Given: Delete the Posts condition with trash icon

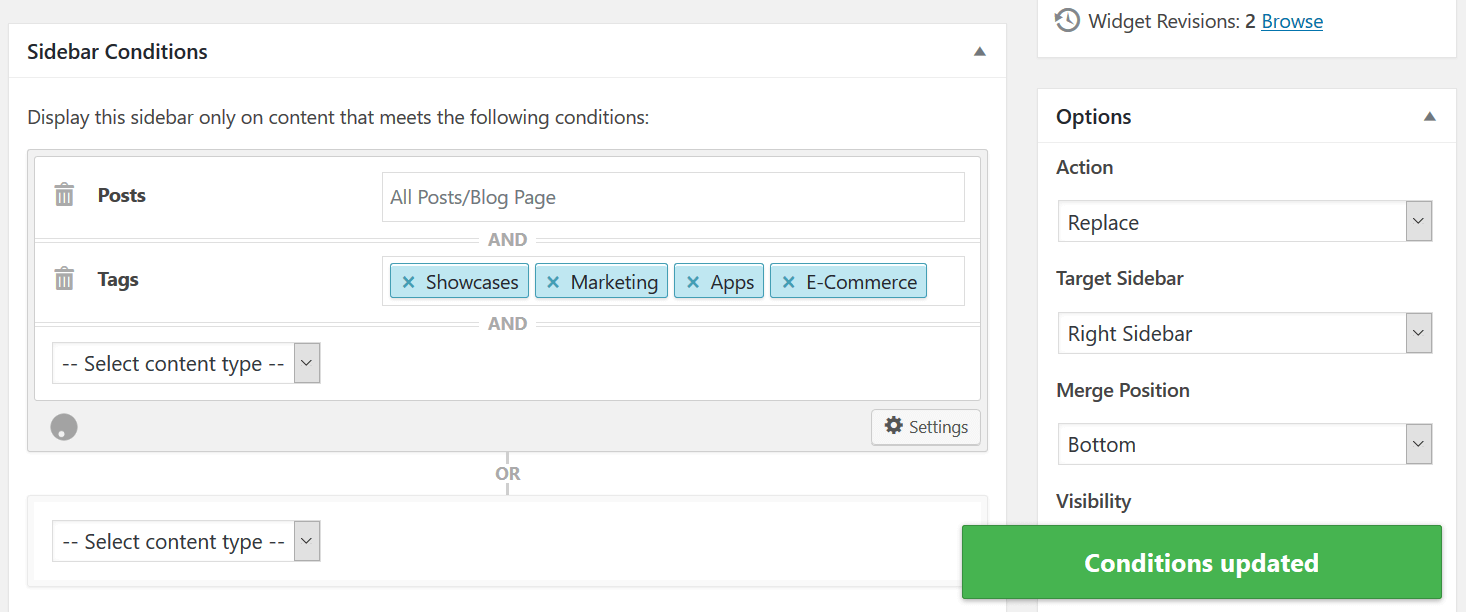Looking at the screenshot, I should click(x=64, y=195).
